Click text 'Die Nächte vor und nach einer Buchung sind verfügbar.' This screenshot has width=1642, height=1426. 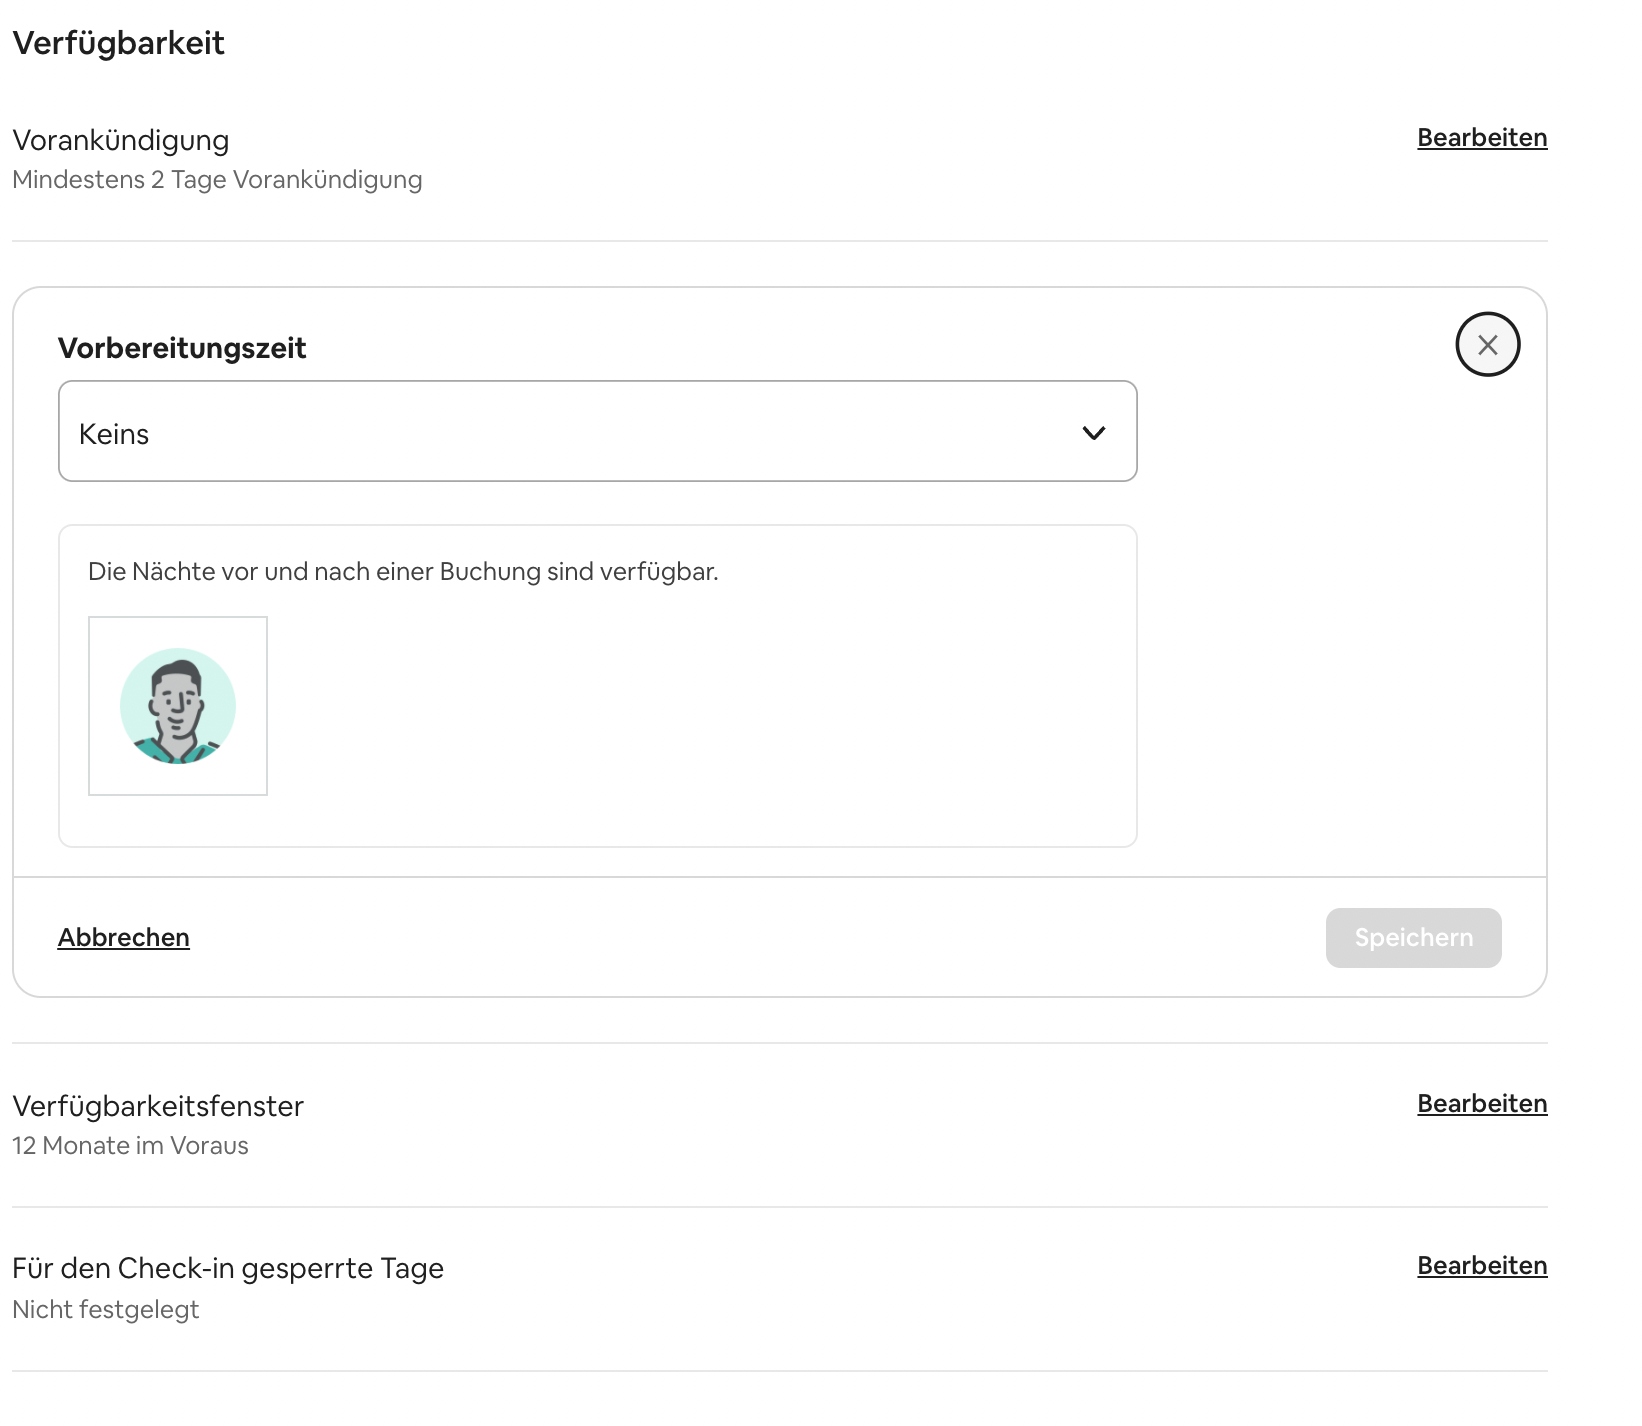(403, 572)
